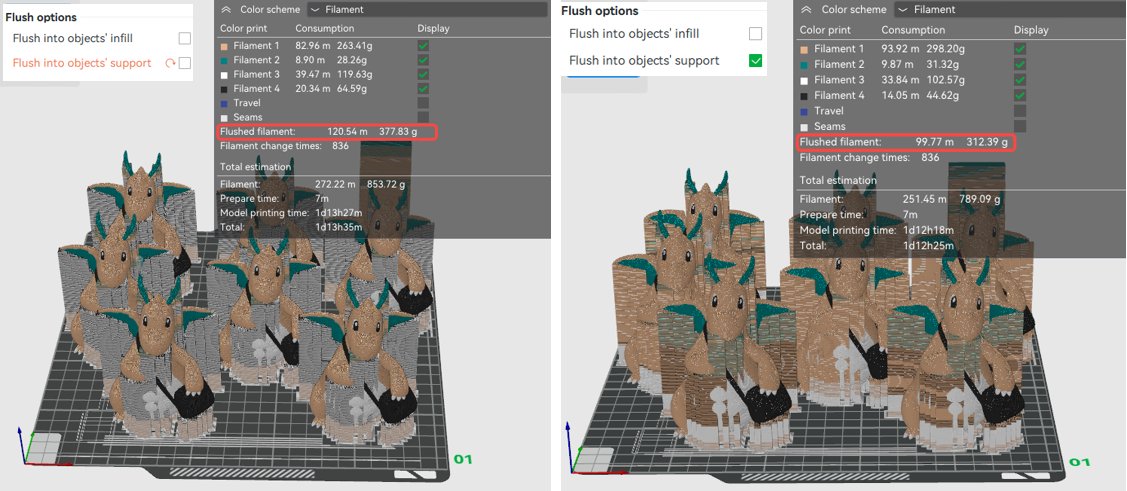Toggle display of Filament 1 row 263.41g
The image size is (1127, 491).
[423, 46]
